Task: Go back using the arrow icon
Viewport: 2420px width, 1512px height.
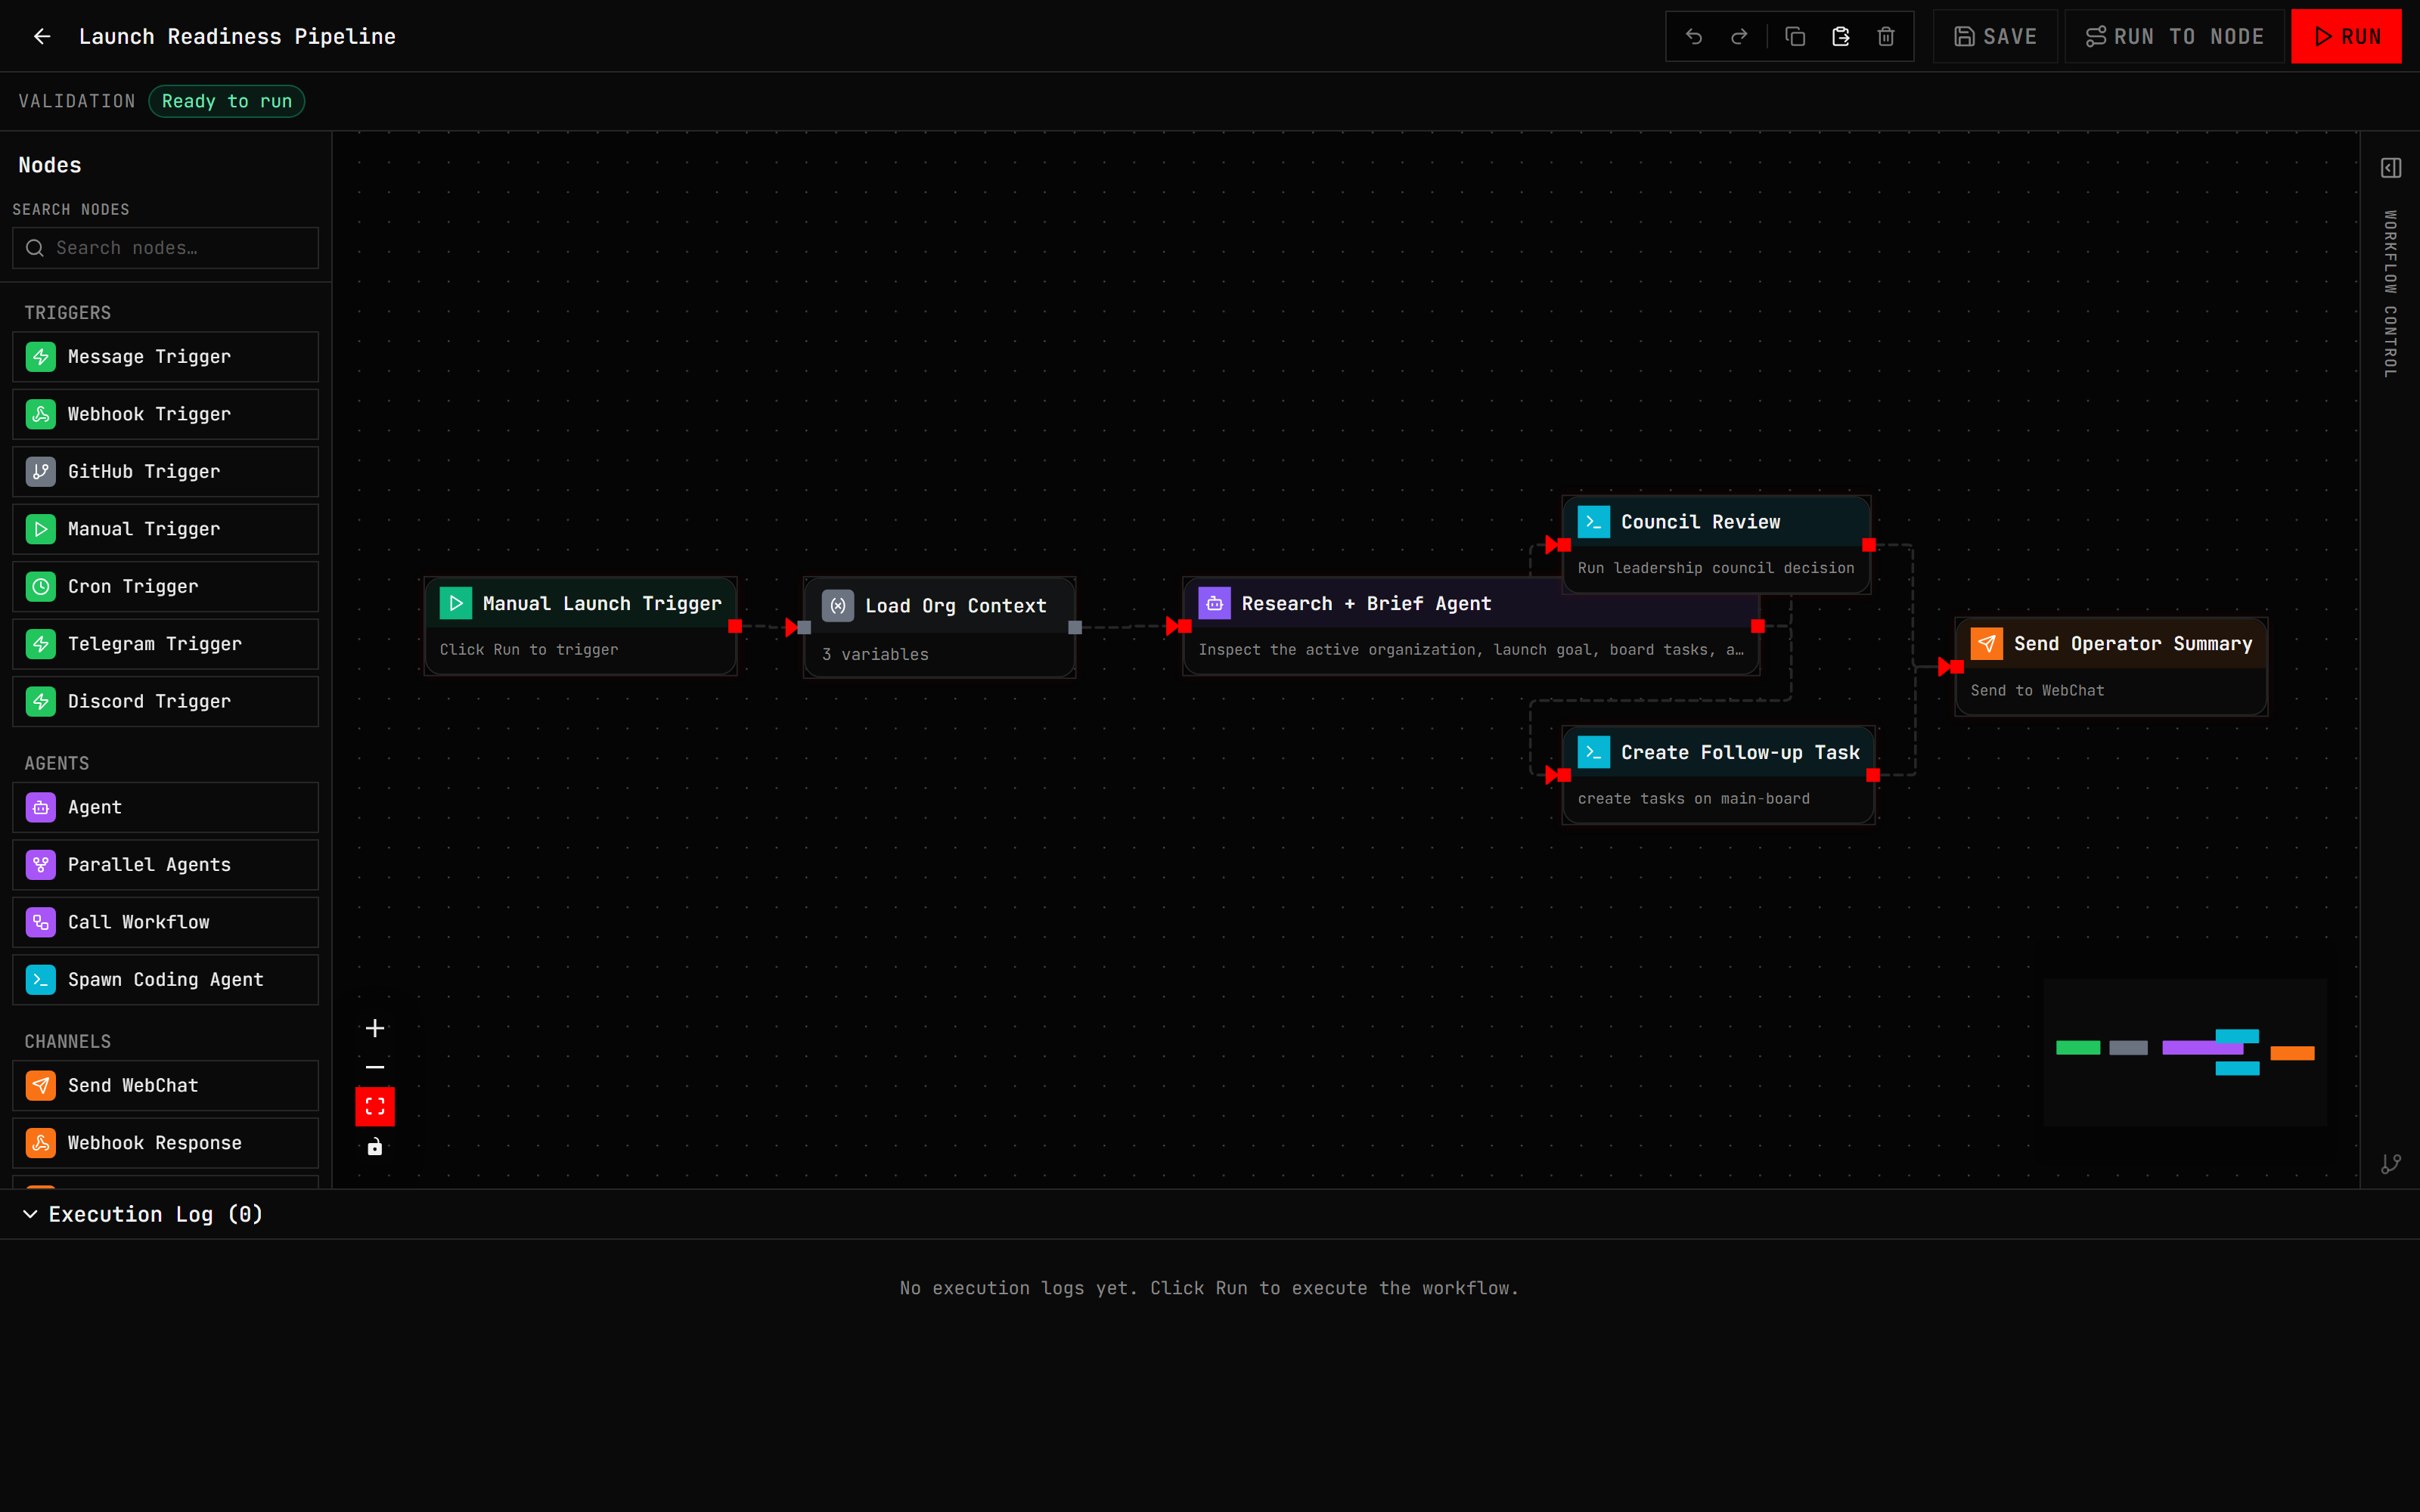Action: [42, 36]
